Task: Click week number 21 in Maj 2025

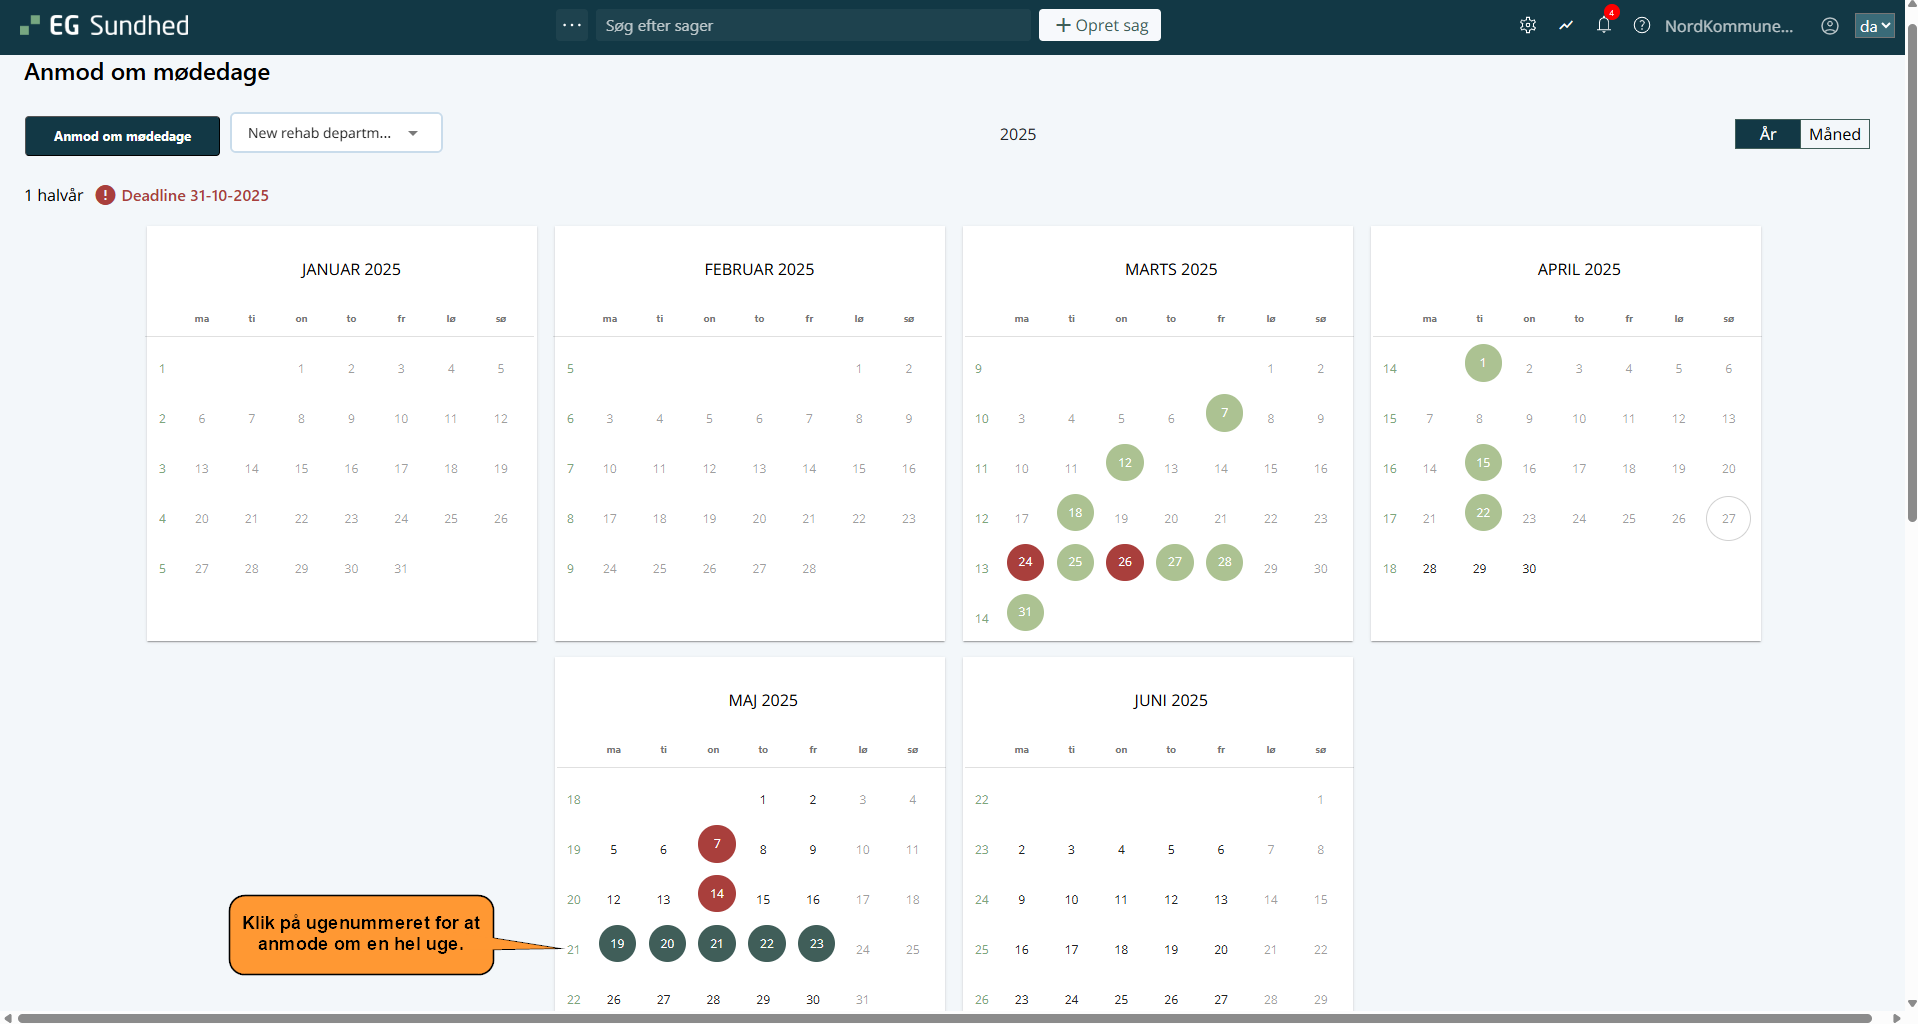Action: point(573,950)
